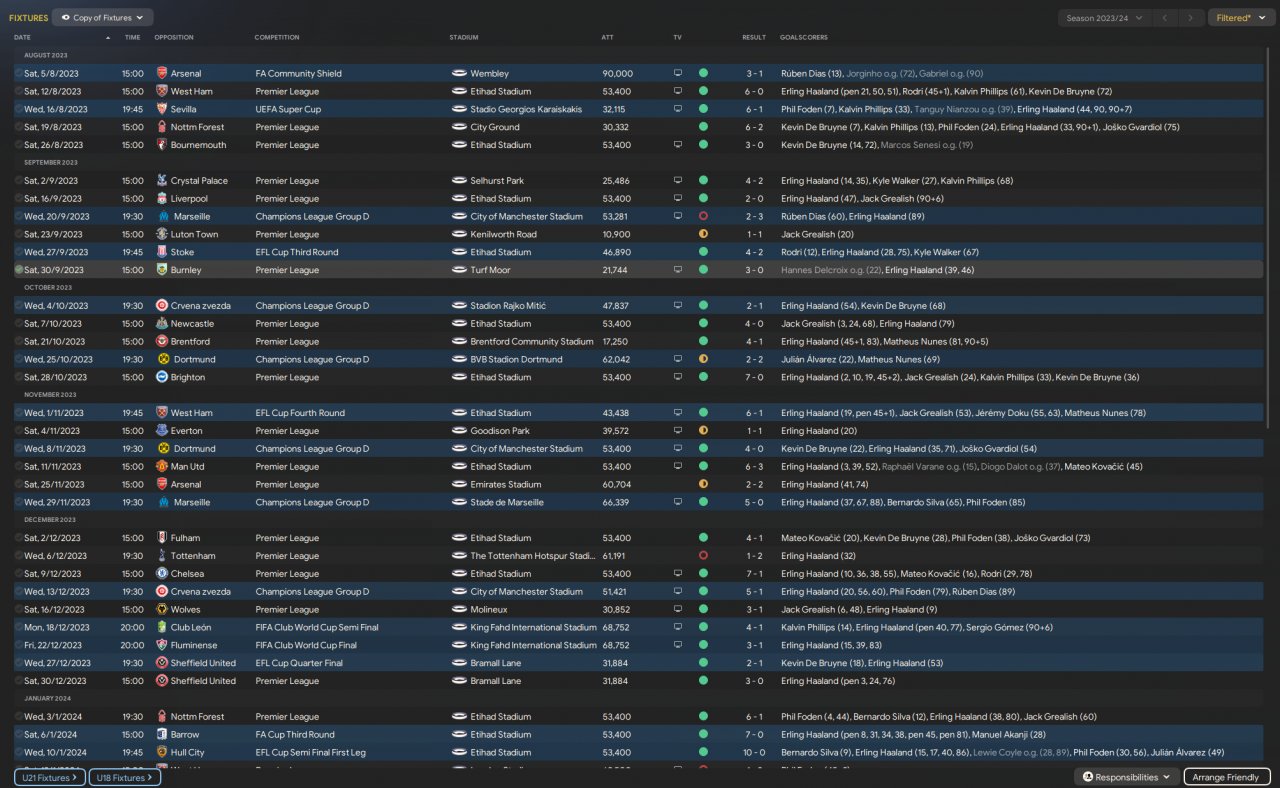Viewport: 1280px width, 788px height.
Task: Tick the selection circle for Sat 19/8/2023
Action: click(x=18, y=127)
